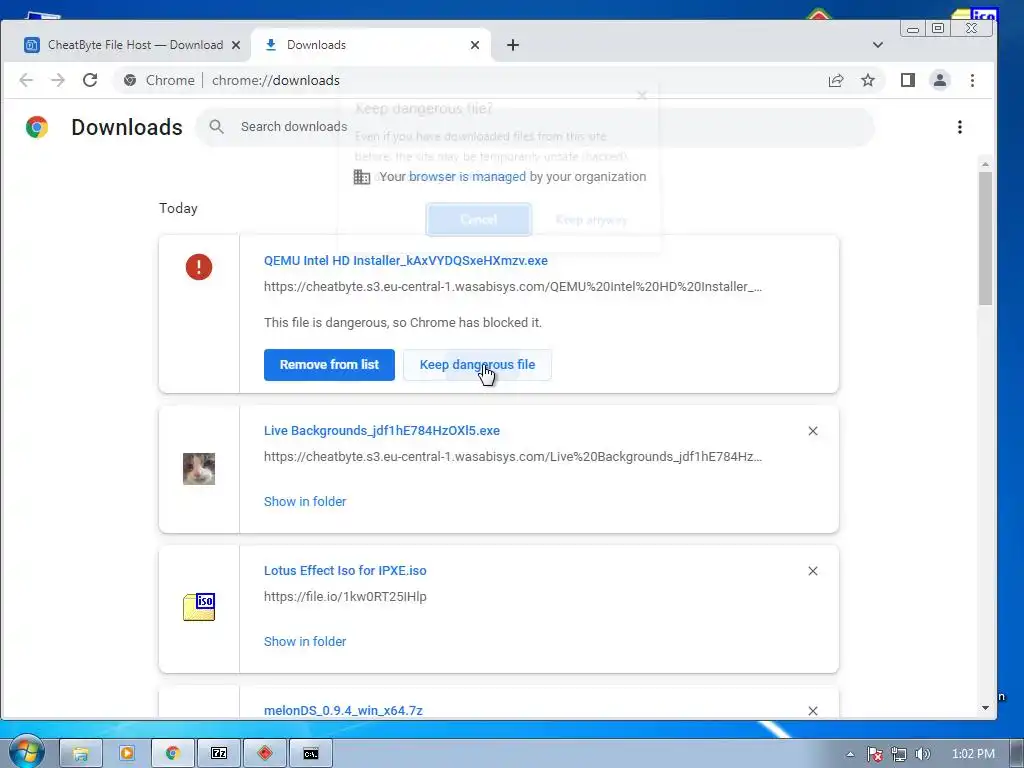Viewport: 1024px width, 768px height.
Task: Open the Chrome profile avatar
Action: [x=940, y=80]
